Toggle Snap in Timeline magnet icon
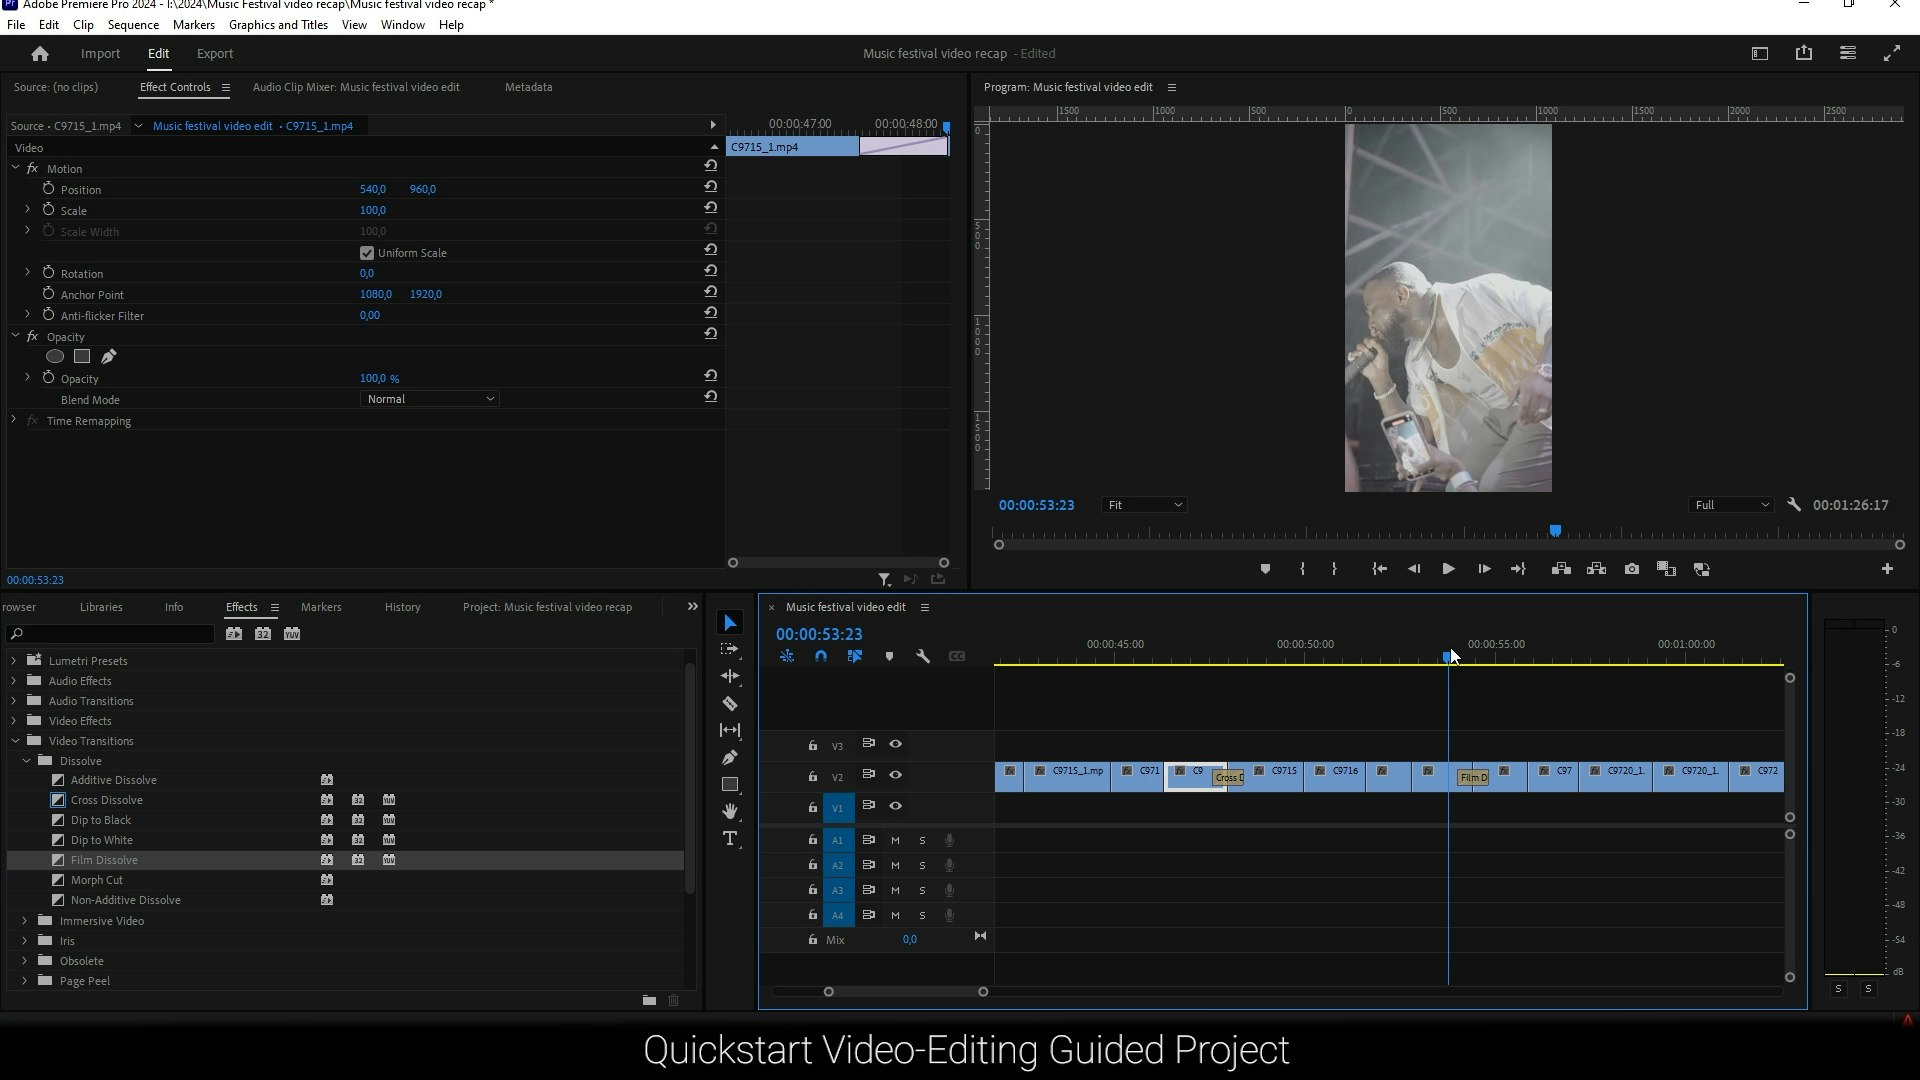 (x=821, y=657)
